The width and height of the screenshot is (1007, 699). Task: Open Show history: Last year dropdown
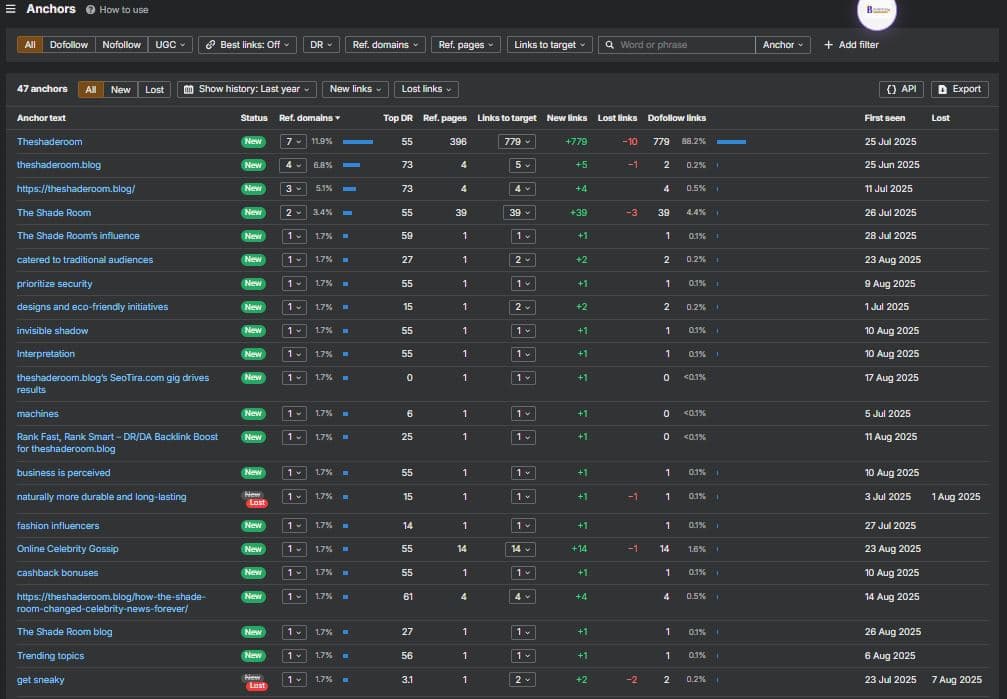click(x=247, y=89)
